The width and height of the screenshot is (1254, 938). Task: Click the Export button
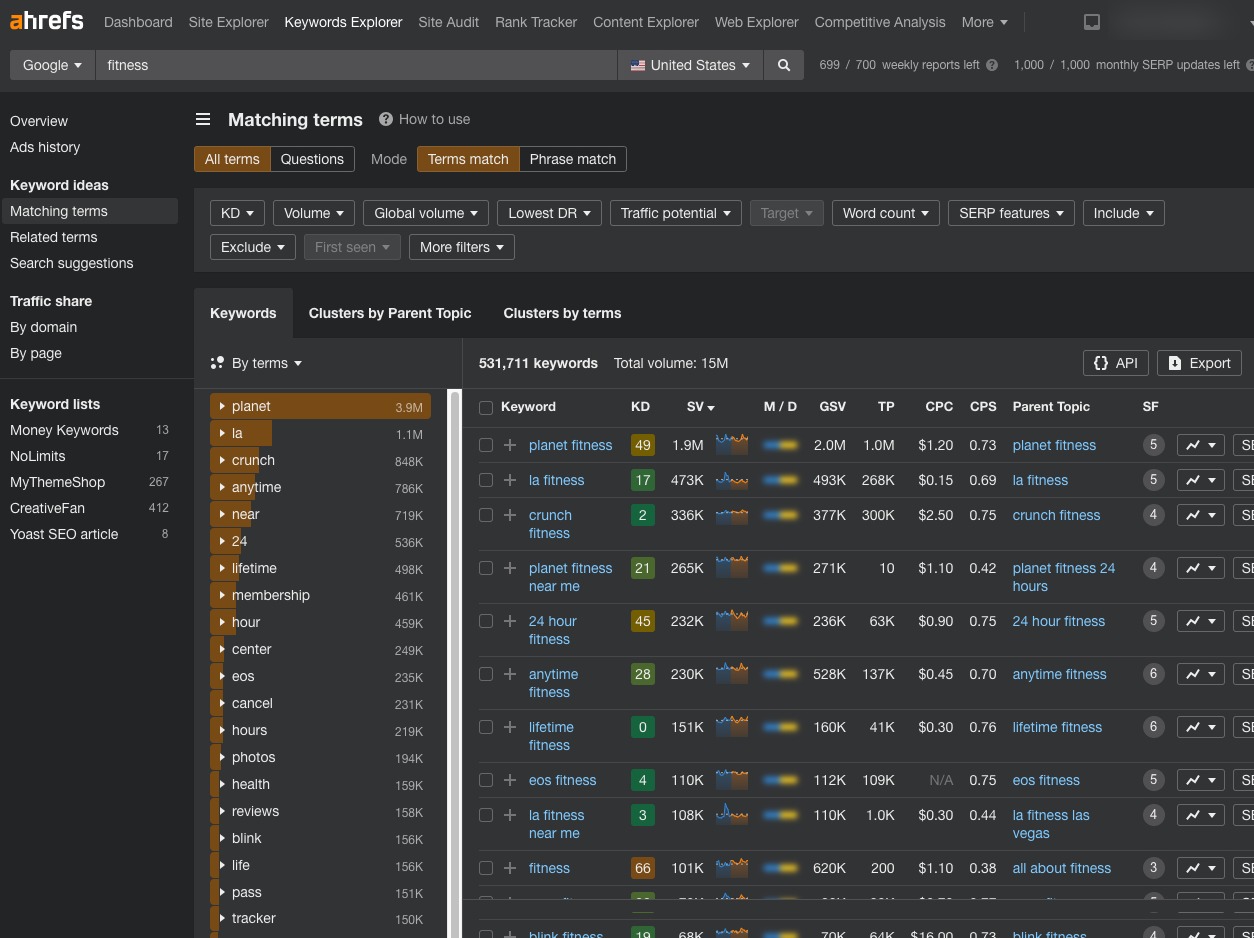click(x=1199, y=363)
